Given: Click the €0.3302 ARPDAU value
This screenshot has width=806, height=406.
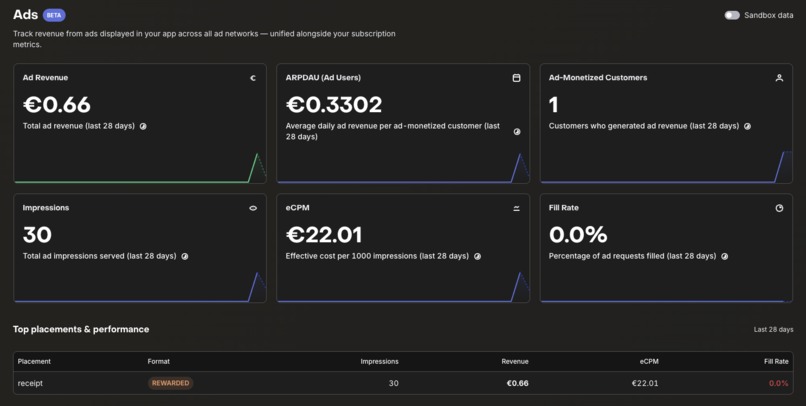Looking at the screenshot, I should tap(334, 105).
